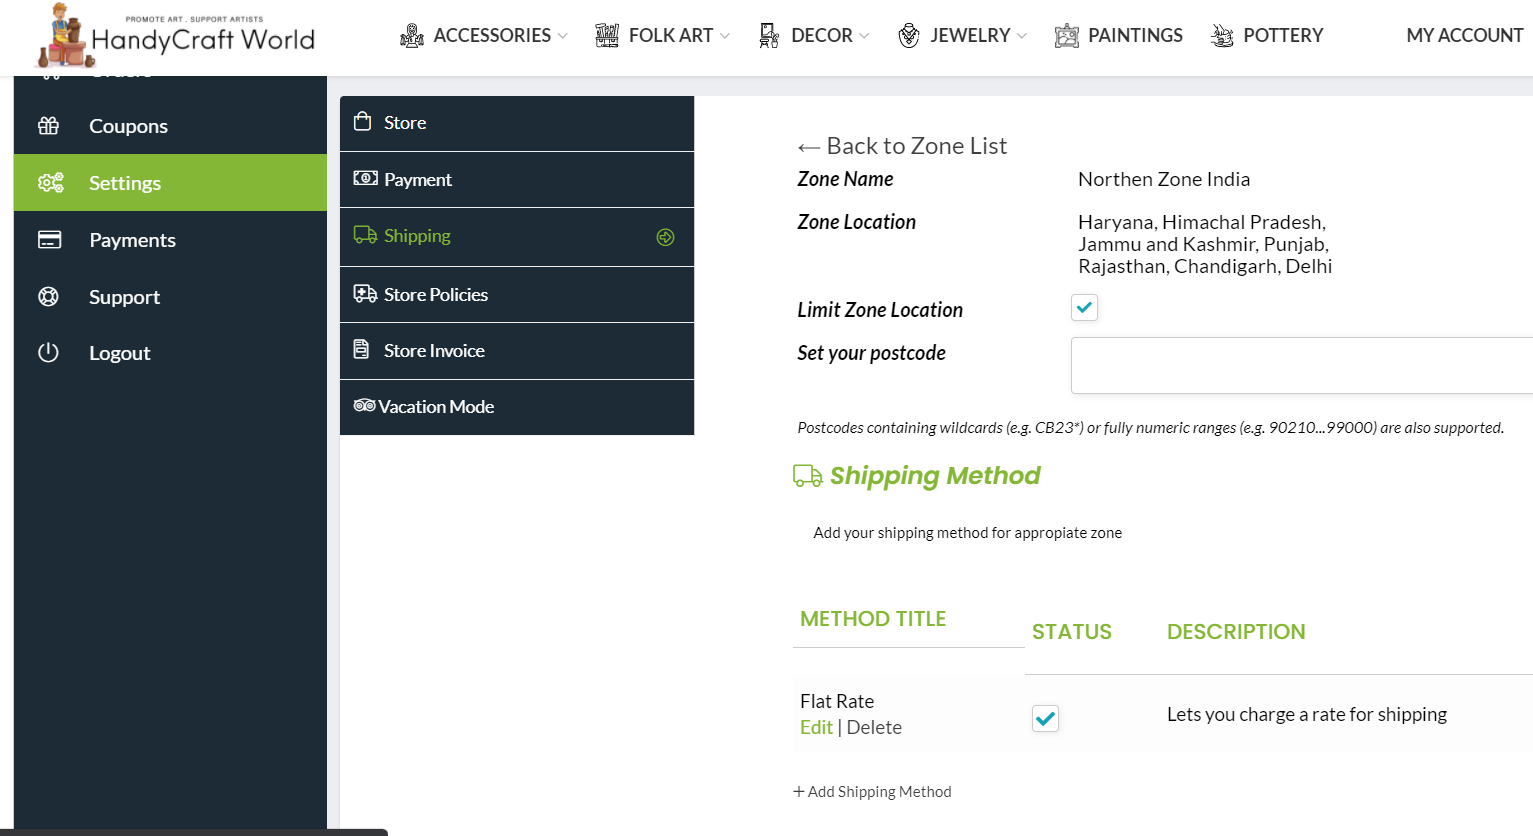
Task: Click the Set your postcode field
Action: pos(1300,366)
